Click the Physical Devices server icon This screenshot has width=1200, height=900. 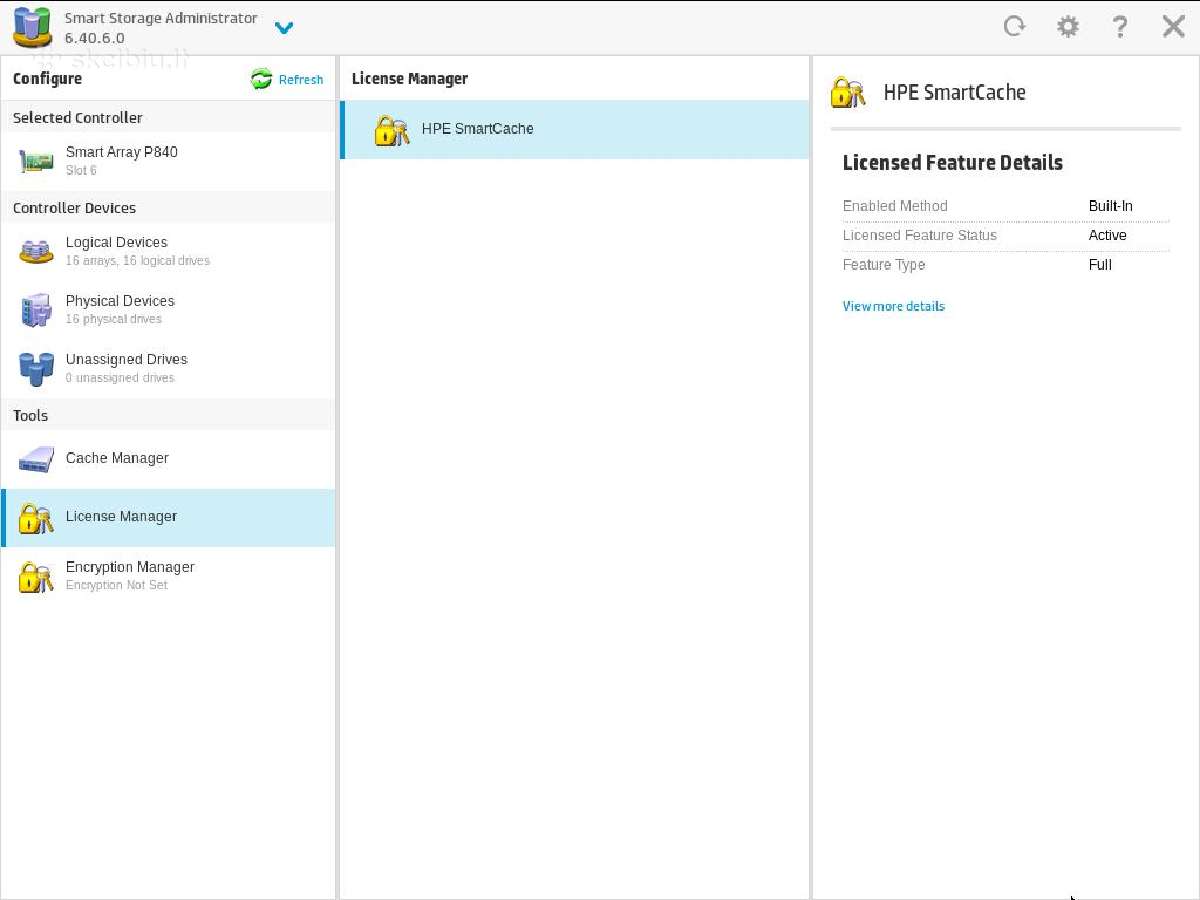(x=37, y=310)
